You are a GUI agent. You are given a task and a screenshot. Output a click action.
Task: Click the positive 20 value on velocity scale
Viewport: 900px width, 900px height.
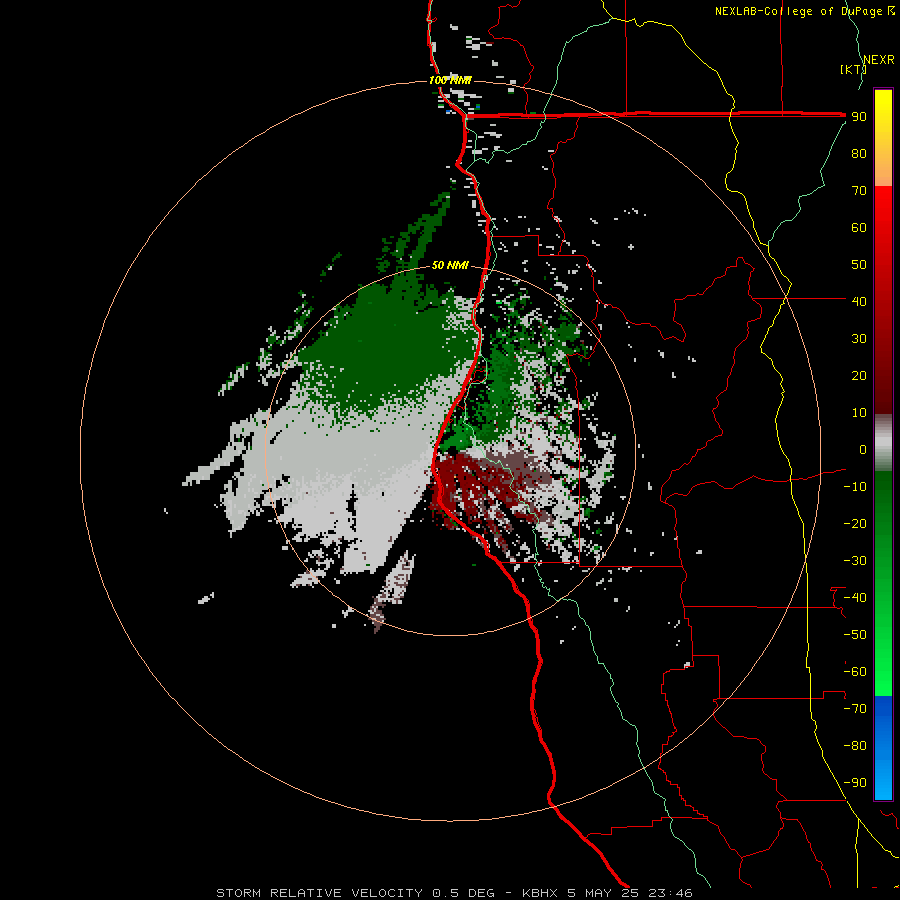[x=859, y=375]
